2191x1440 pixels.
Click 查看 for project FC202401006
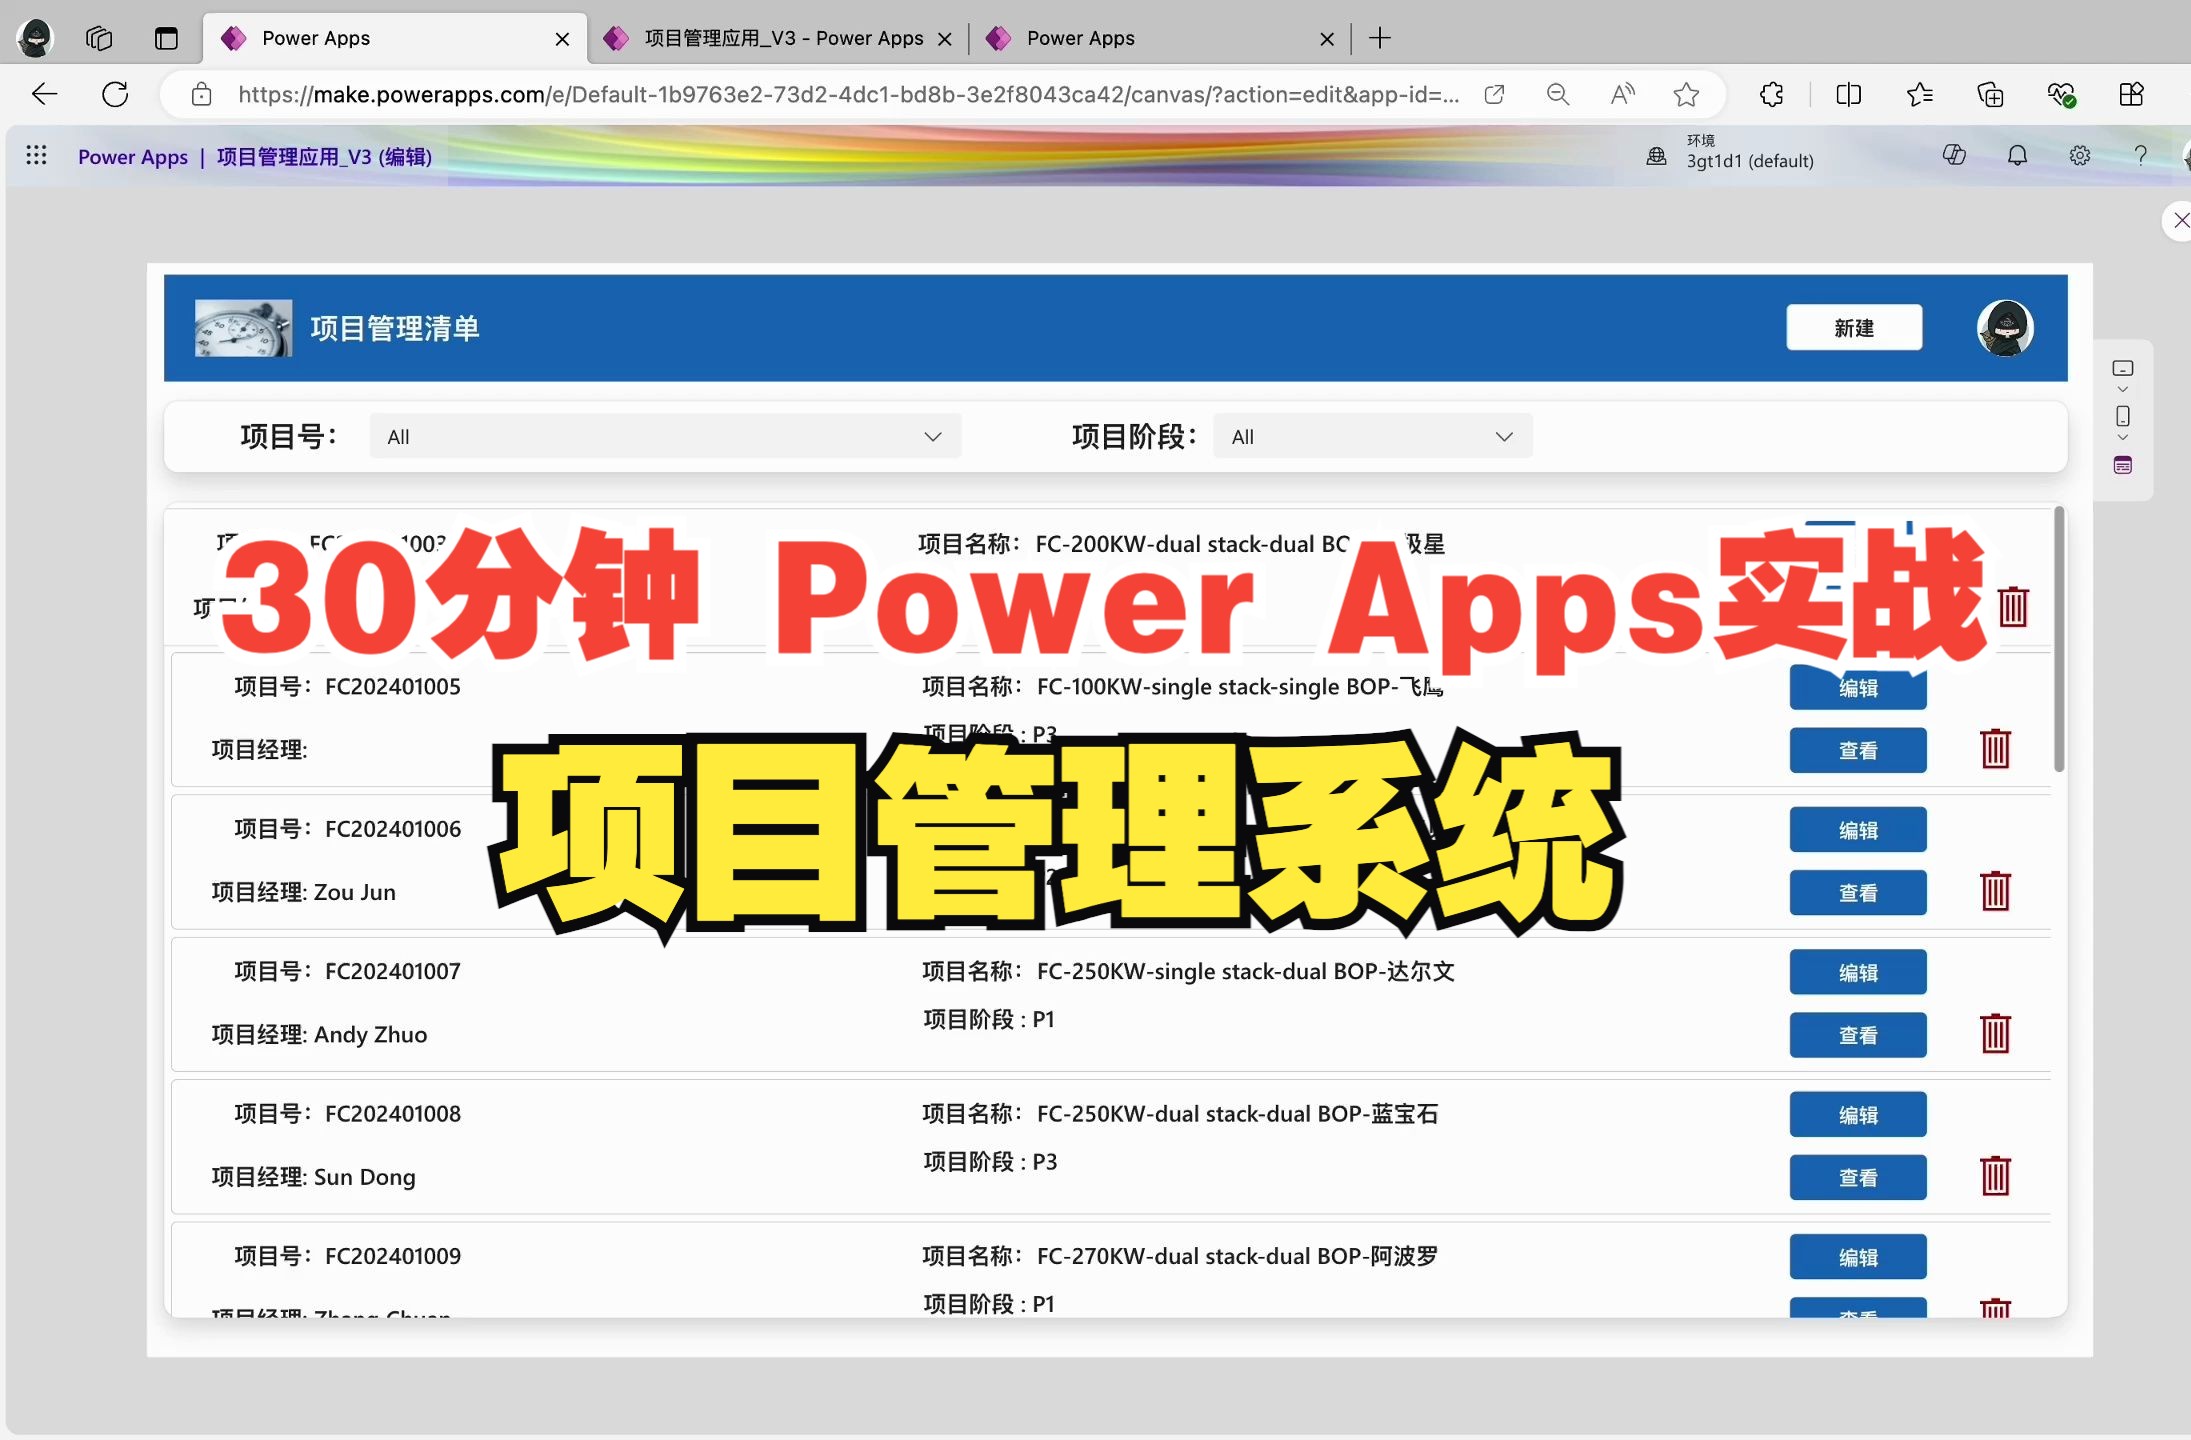click(1858, 892)
